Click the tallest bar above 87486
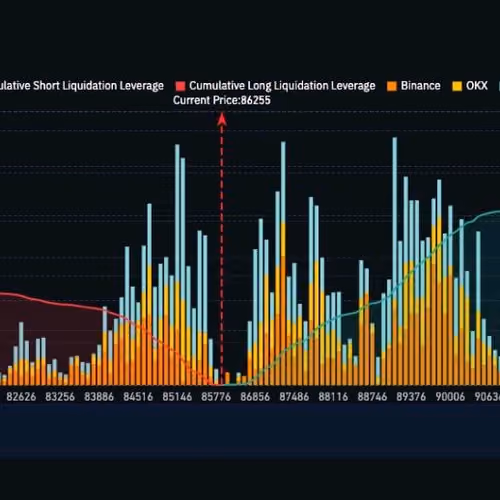The width and height of the screenshot is (500, 500). (283, 263)
